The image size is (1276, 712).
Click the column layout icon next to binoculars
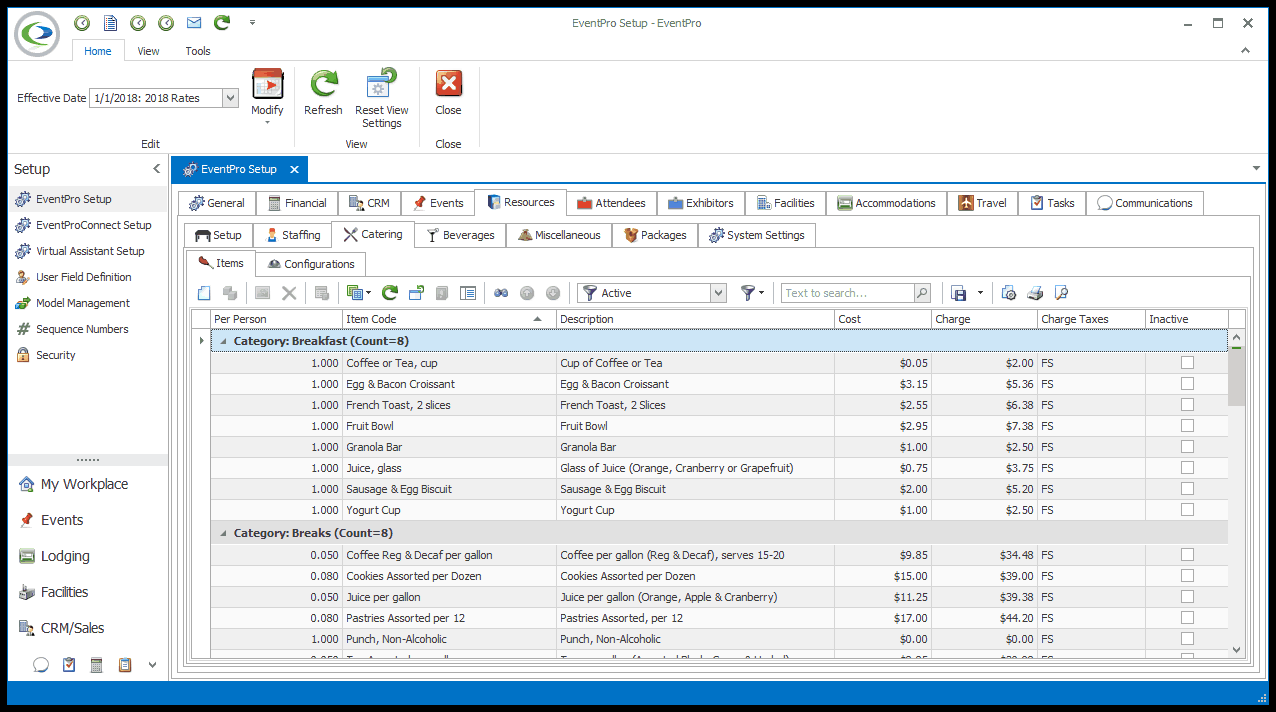(x=468, y=293)
